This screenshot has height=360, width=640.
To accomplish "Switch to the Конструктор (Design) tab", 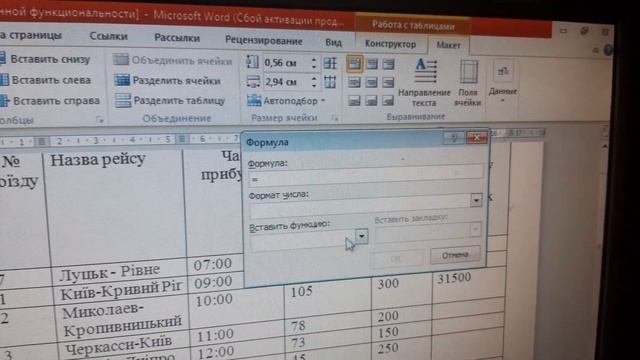I will coord(390,44).
